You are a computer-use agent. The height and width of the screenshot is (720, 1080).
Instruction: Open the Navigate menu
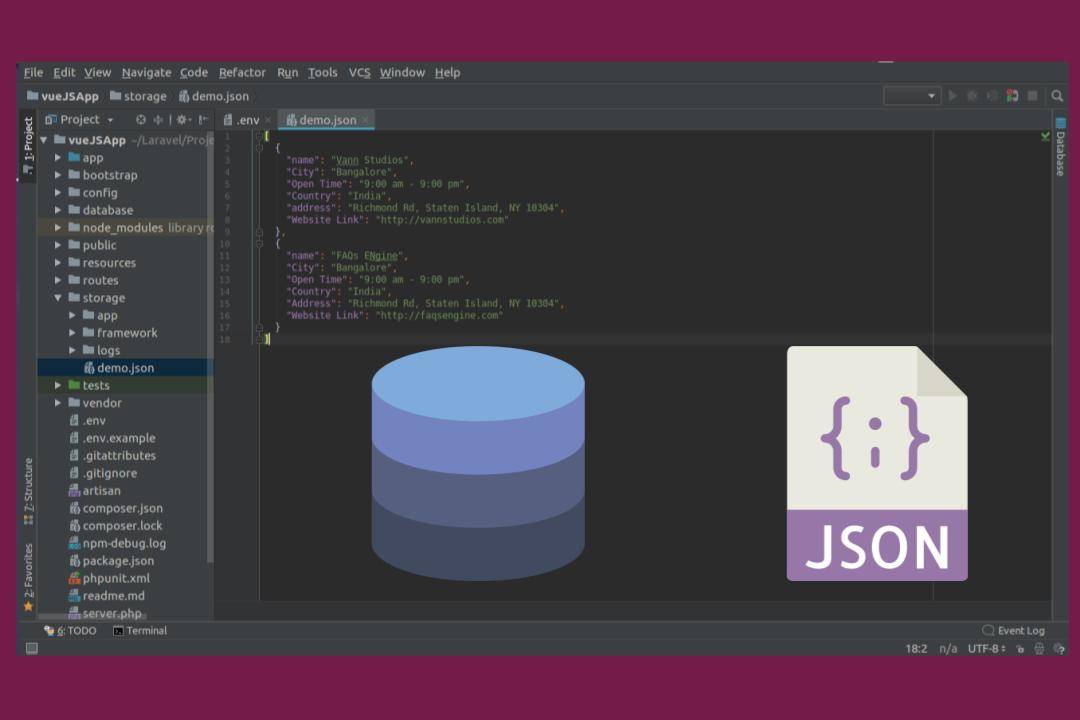tap(146, 72)
